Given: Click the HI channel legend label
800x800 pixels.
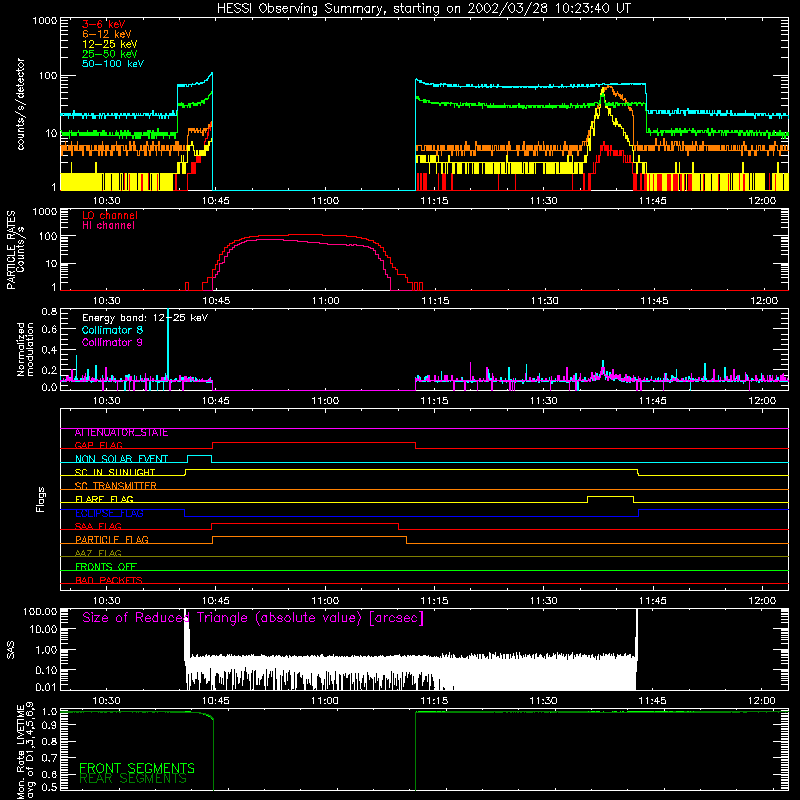Looking at the screenshot, I should [108, 225].
